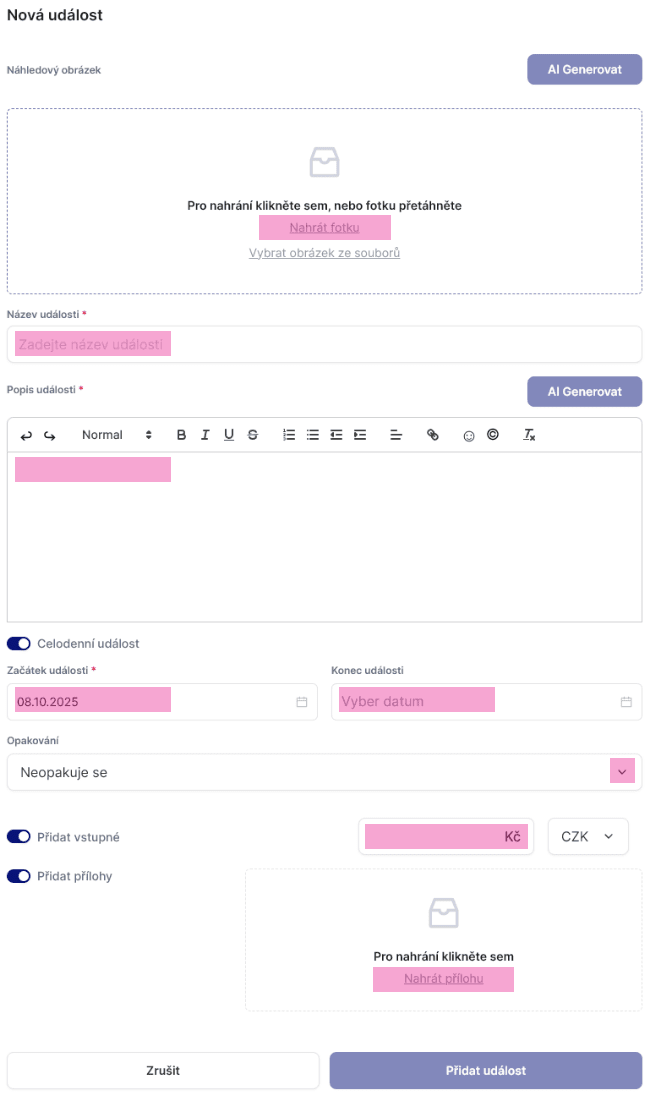Insert a hyperlink via the link icon

point(433,435)
